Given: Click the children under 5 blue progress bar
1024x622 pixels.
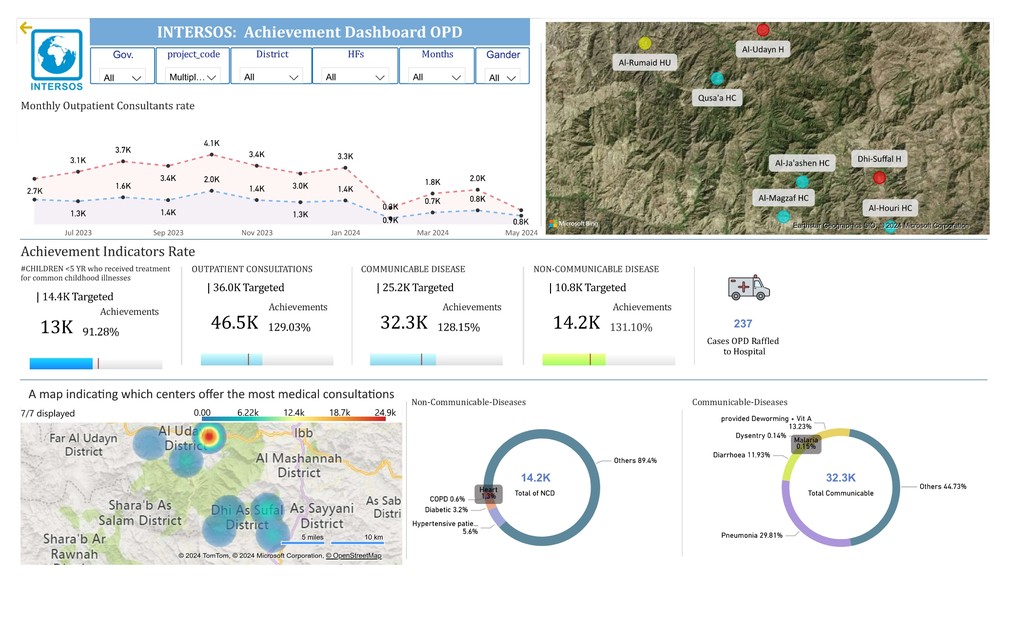Looking at the screenshot, I should coord(95,363).
